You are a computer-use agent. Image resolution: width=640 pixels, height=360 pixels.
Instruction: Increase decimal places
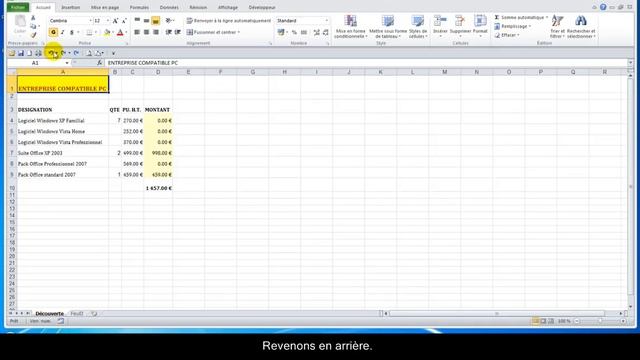pyautogui.click(x=316, y=32)
